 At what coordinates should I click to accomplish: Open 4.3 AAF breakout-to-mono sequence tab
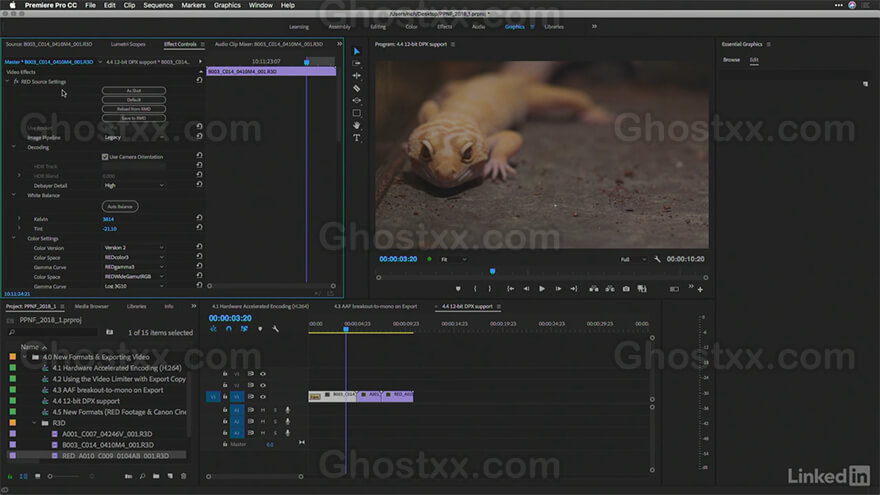[x=375, y=306]
